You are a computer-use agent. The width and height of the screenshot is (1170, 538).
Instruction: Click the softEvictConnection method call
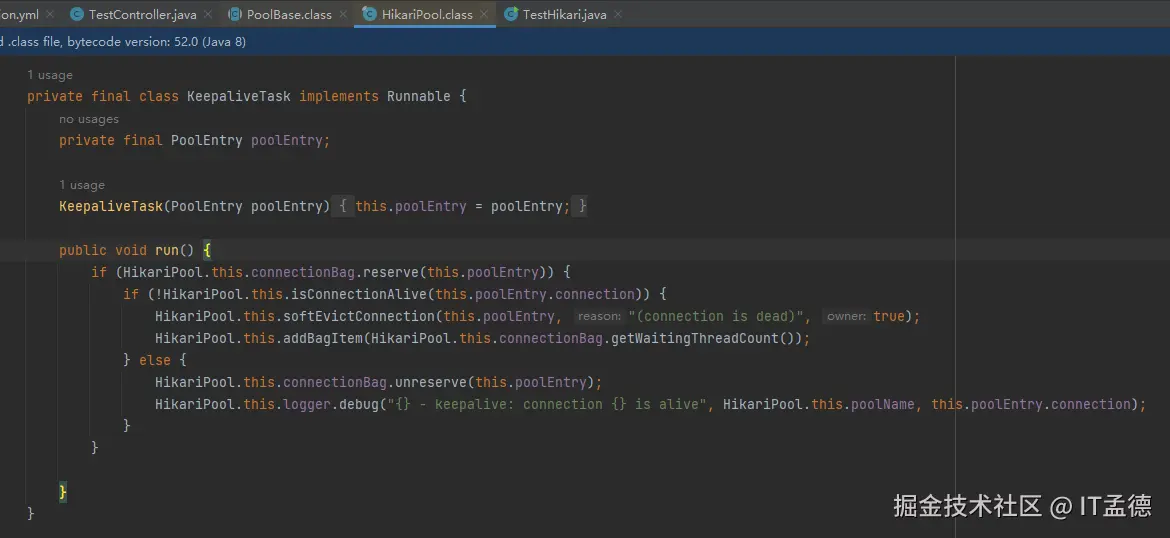click(x=359, y=316)
